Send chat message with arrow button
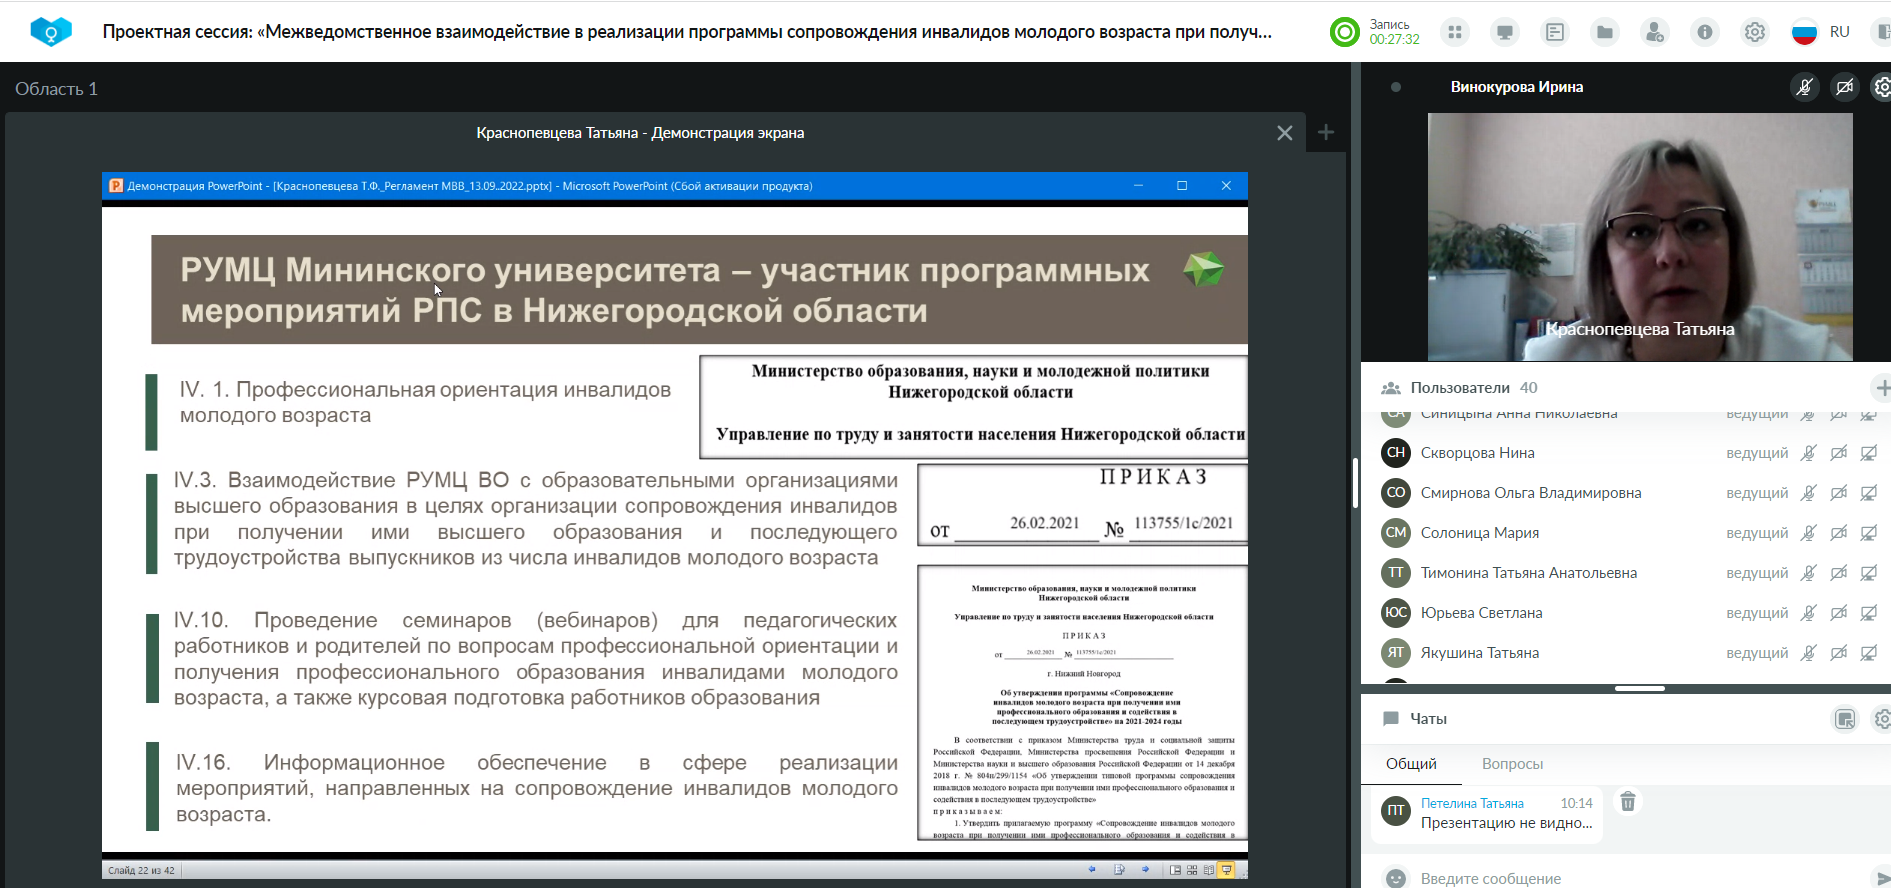The height and width of the screenshot is (888, 1891). [x=1882, y=879]
